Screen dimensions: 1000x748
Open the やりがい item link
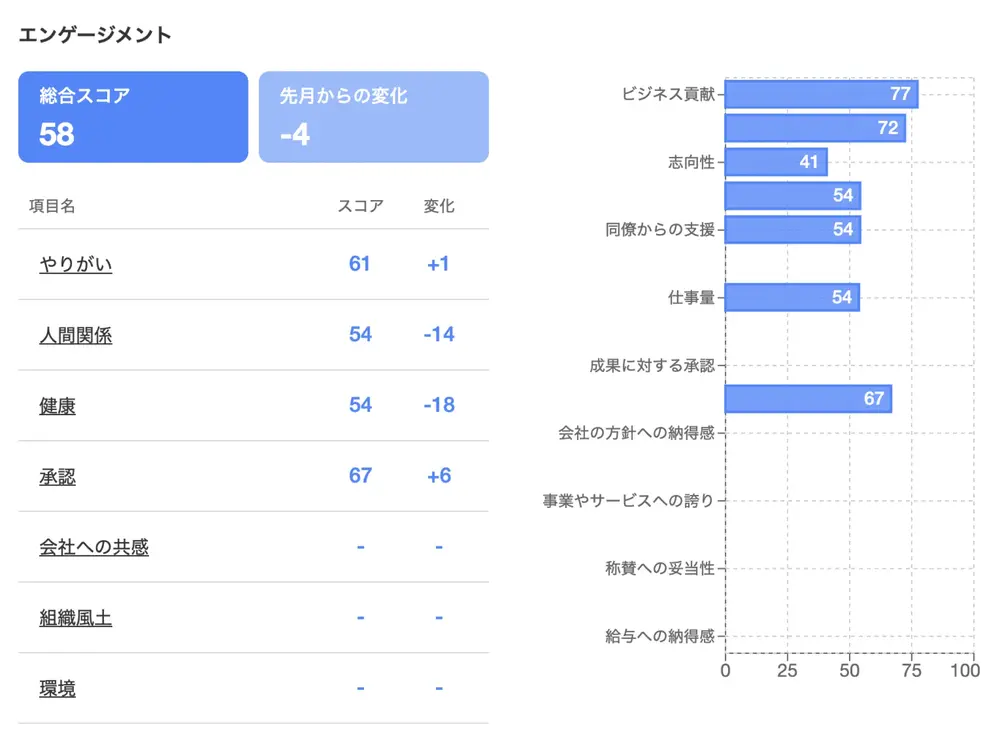pyautogui.click(x=76, y=265)
